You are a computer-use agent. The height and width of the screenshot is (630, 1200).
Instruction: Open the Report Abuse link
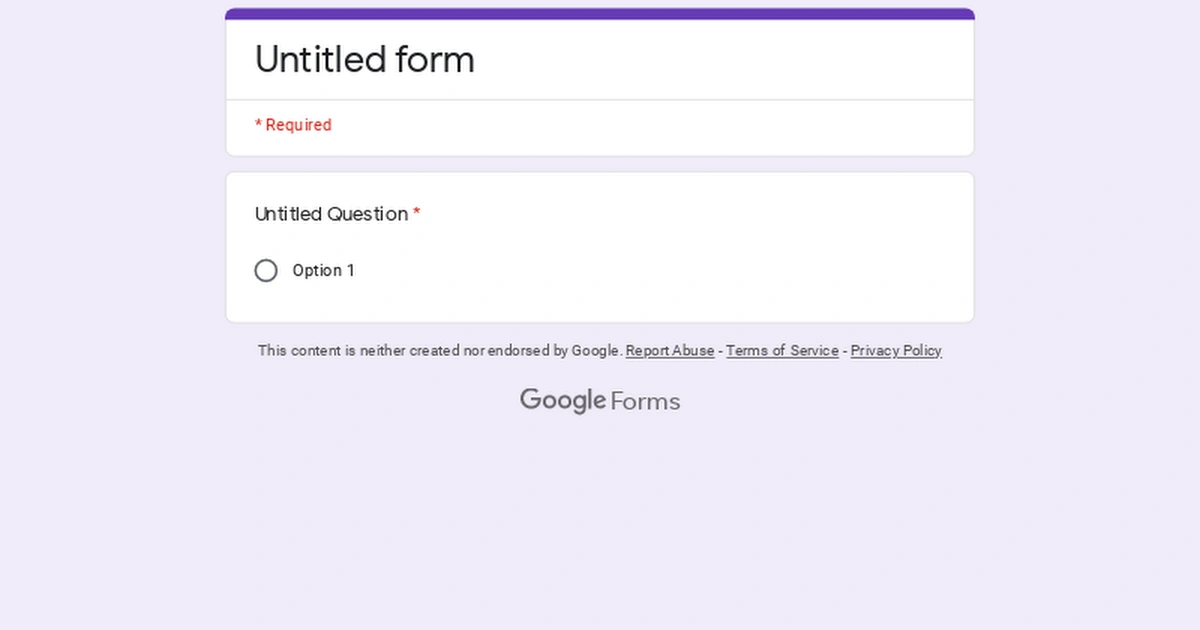669,351
